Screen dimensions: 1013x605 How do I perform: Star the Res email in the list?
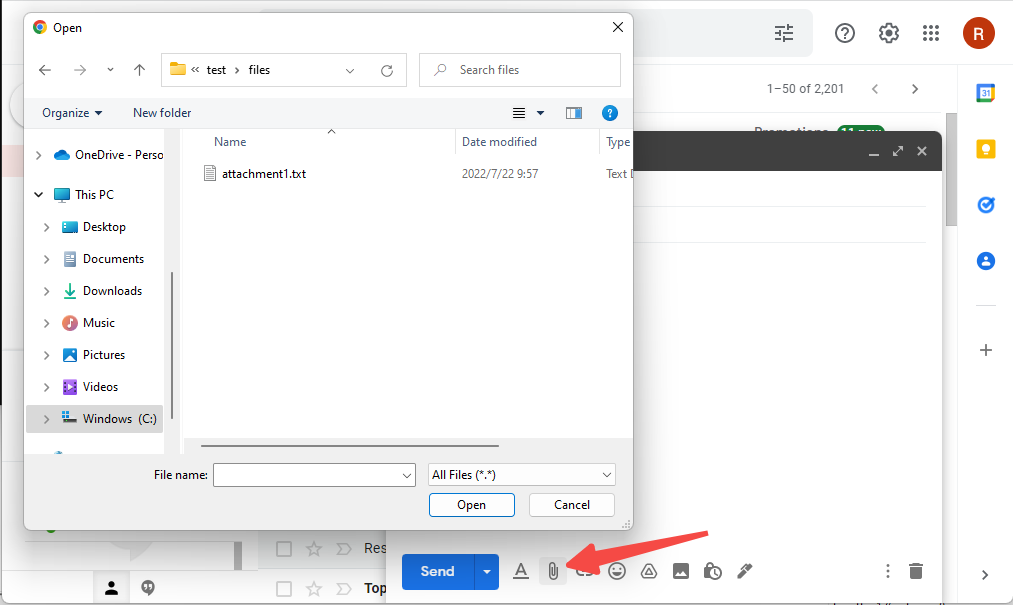314,548
